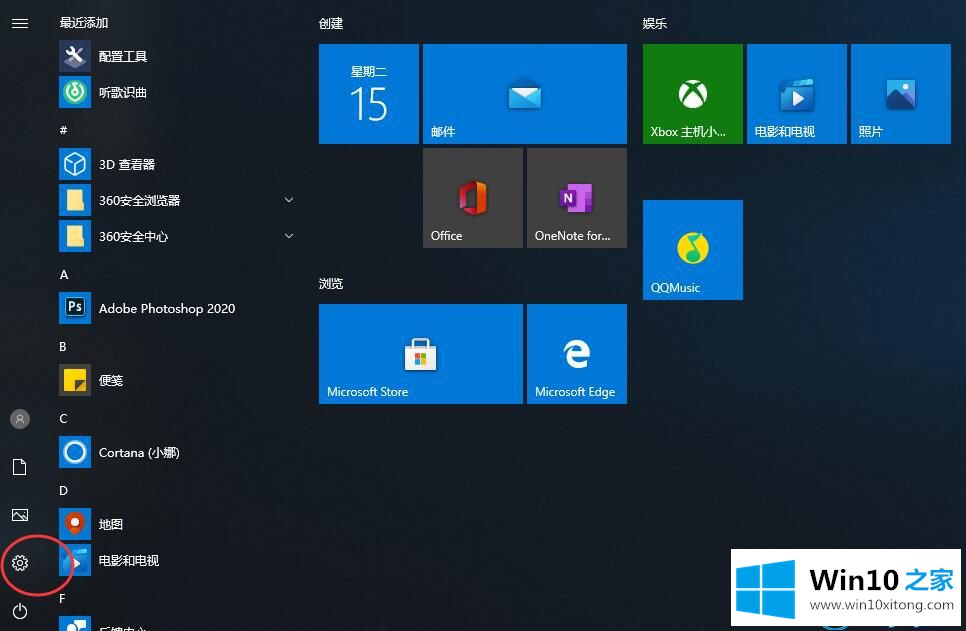This screenshot has width=966, height=631.
Task: Open Documents icon in Start sidebar
Action: click(20, 467)
